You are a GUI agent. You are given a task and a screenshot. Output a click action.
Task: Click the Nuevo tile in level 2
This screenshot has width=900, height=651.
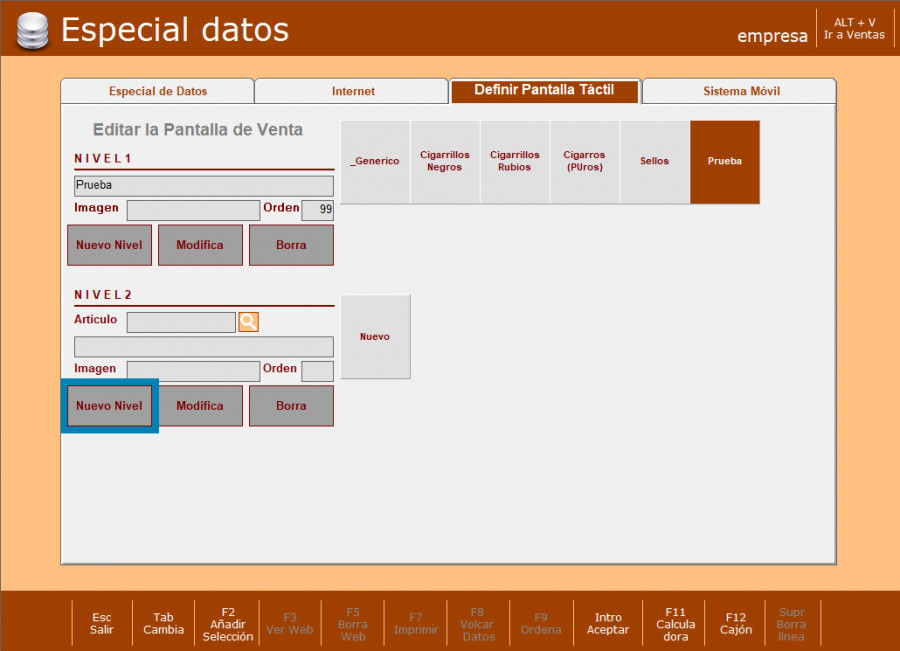[375, 337]
